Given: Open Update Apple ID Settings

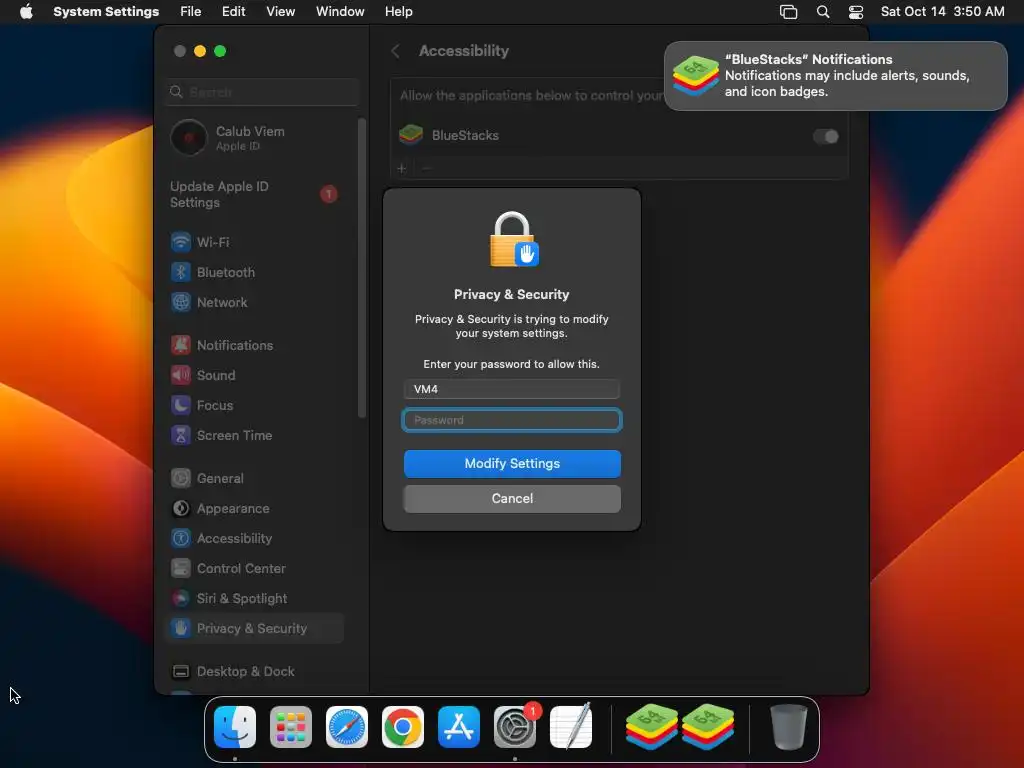Looking at the screenshot, I should tap(255, 195).
